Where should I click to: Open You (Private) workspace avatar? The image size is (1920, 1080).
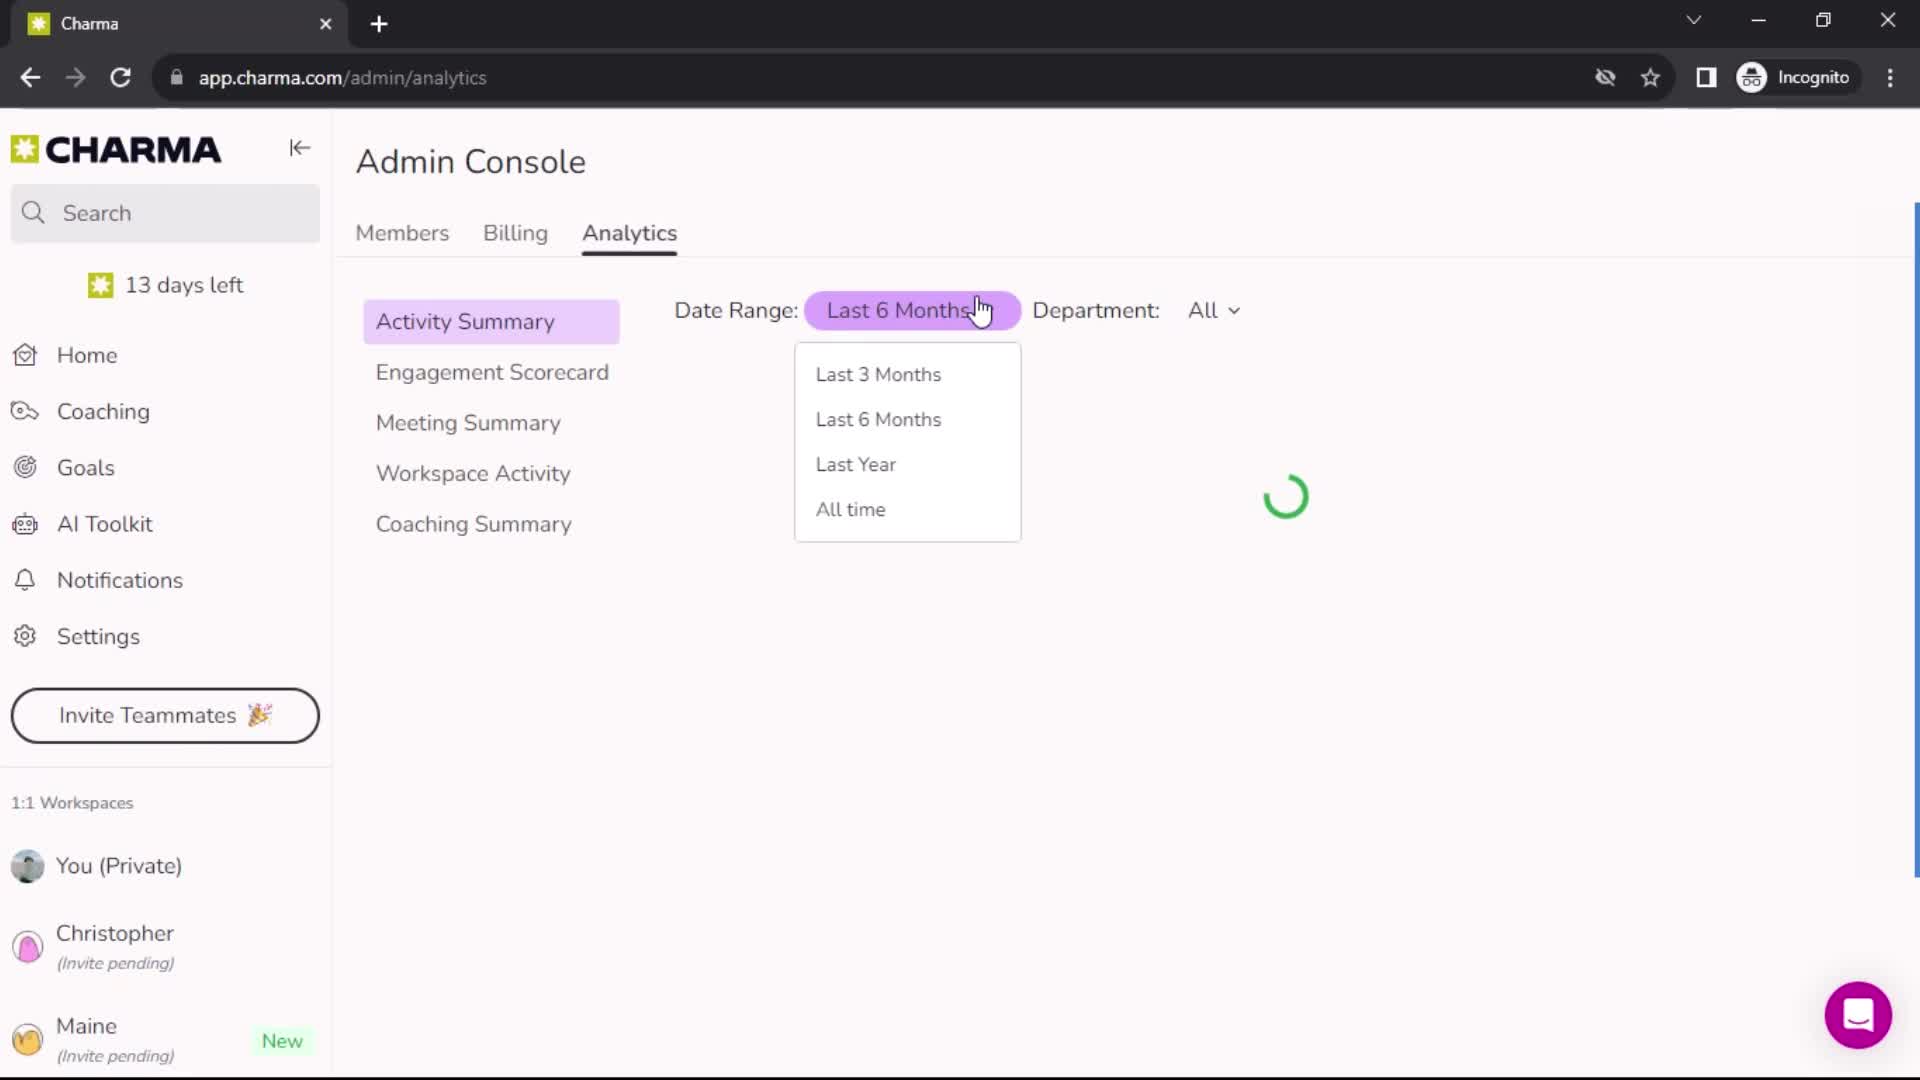tap(28, 866)
